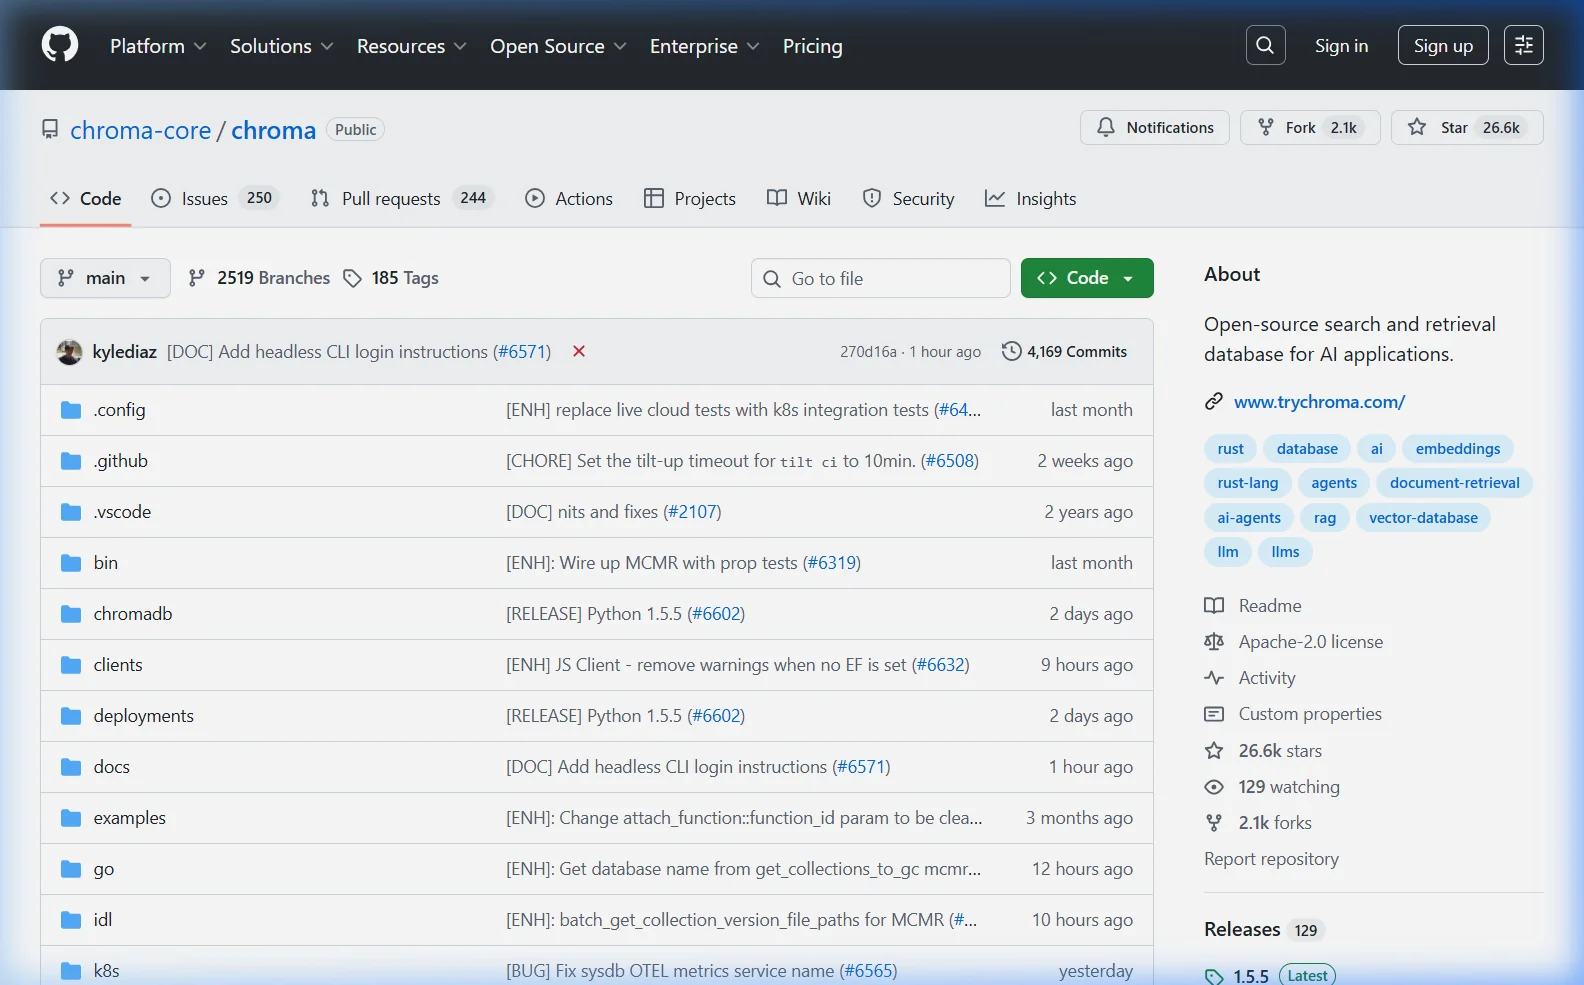Click the clients folder icon
Image resolution: width=1584 pixels, height=985 pixels.
point(70,665)
